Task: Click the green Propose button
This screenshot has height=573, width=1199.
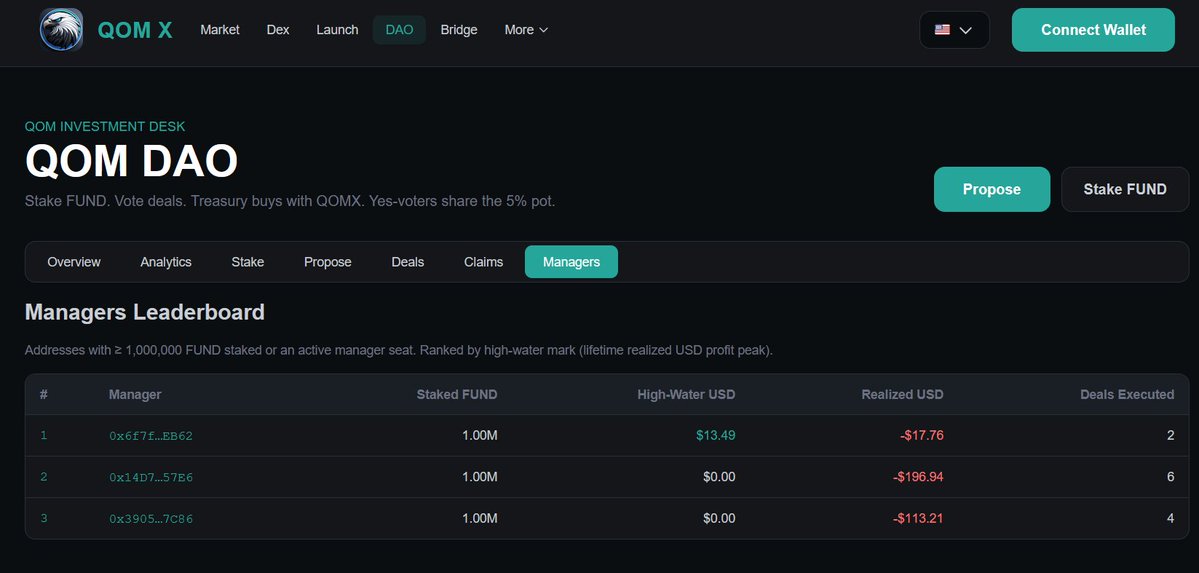Action: coord(992,189)
